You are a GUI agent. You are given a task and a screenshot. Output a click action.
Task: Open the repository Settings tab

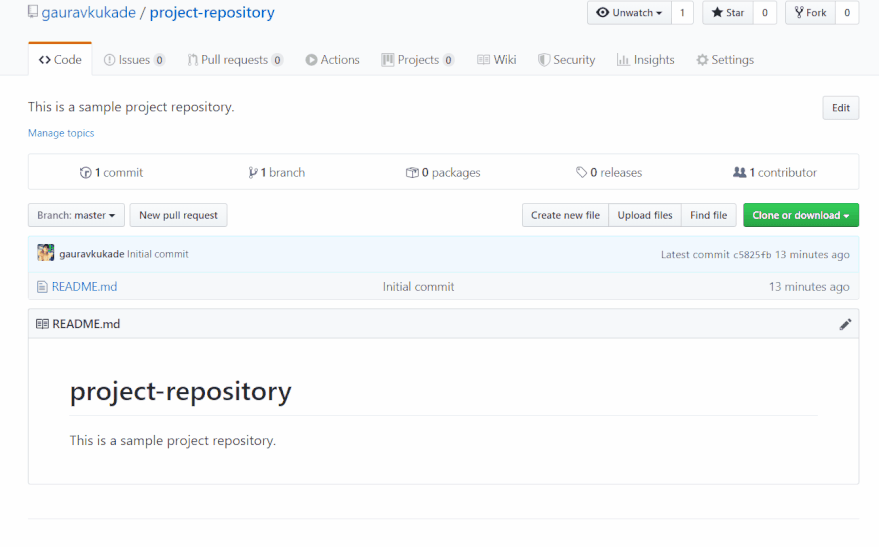coord(725,59)
